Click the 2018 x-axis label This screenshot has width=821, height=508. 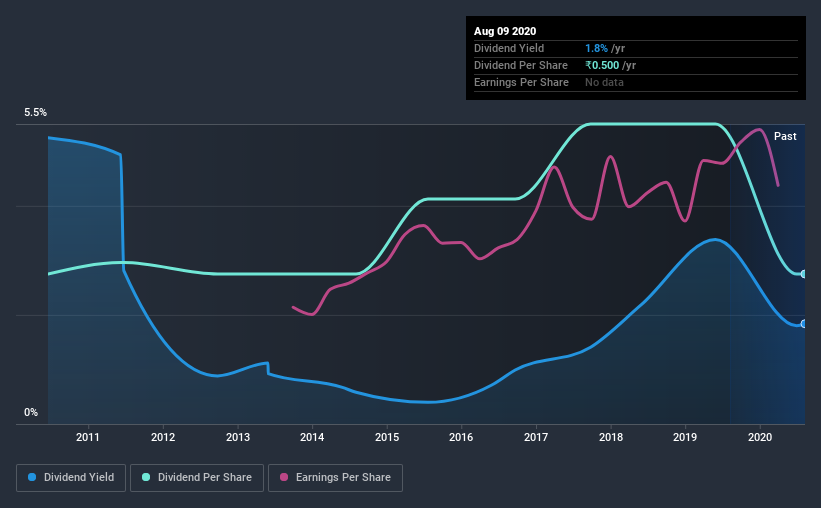click(611, 437)
